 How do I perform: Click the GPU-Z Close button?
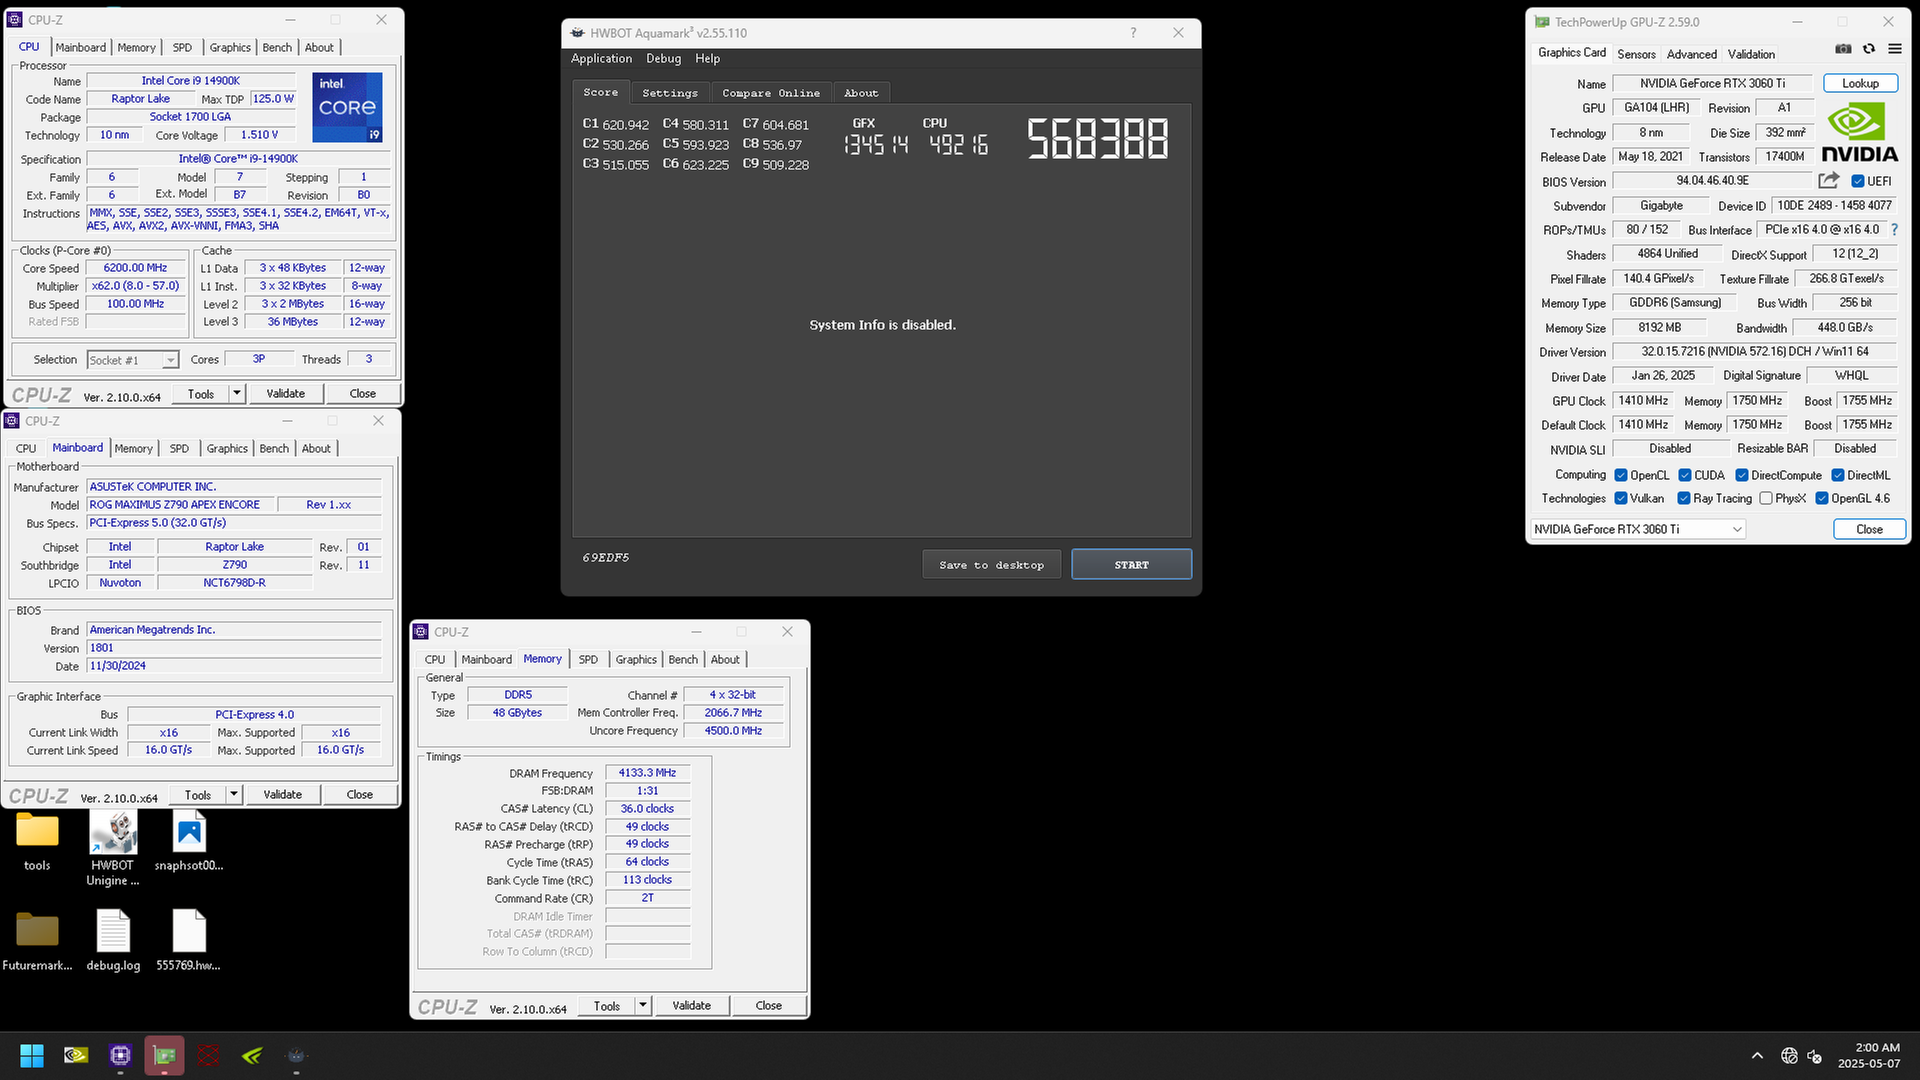[1869, 529]
